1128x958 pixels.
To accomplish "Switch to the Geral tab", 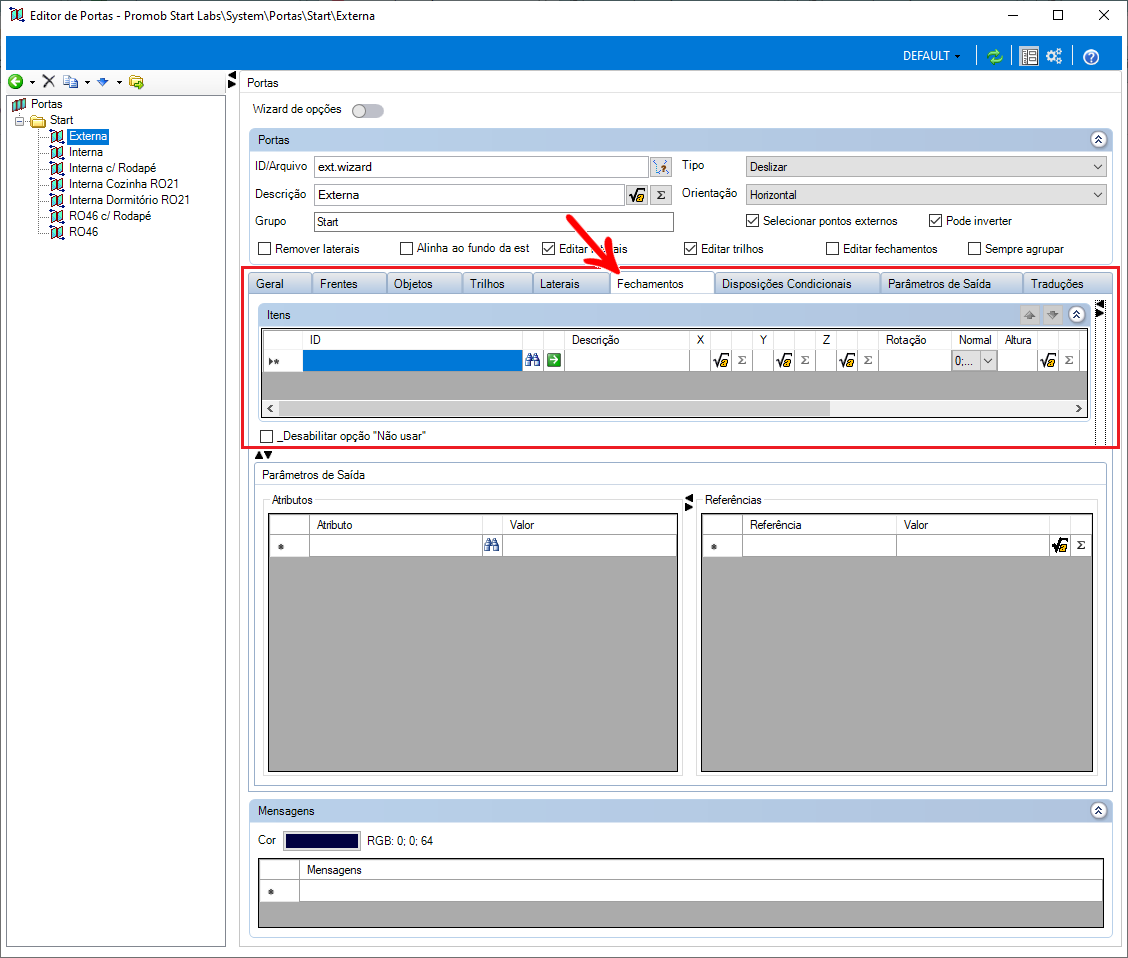I will pos(280,284).
